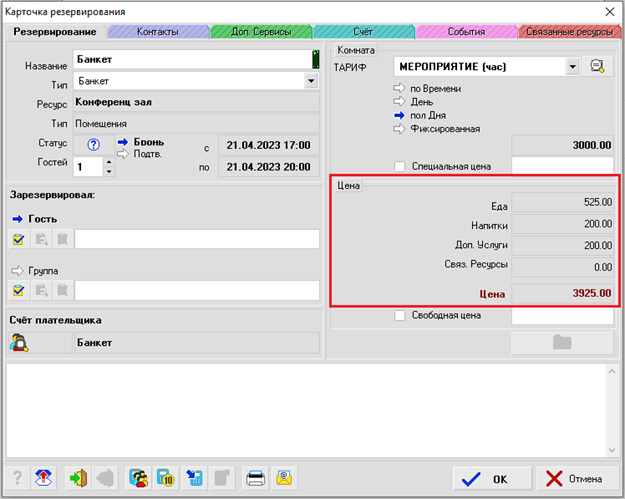The height and width of the screenshot is (499, 625).
Task: Click the group select icon in Группа row
Action: 19,290
